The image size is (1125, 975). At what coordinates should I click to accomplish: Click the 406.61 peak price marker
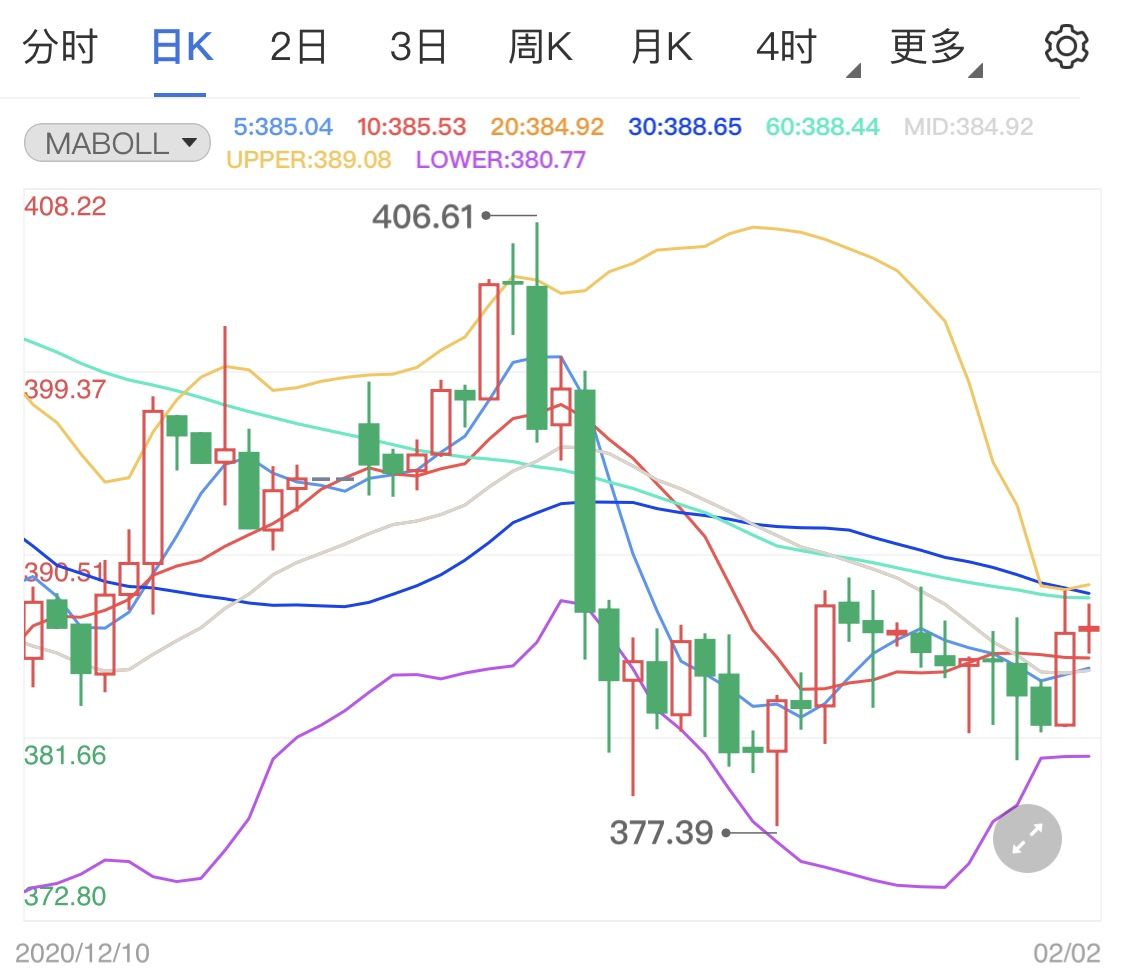click(x=424, y=217)
